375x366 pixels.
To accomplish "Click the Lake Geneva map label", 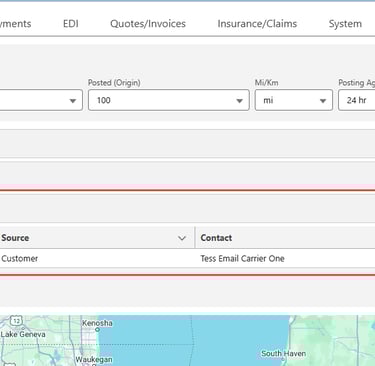I will tap(23, 334).
